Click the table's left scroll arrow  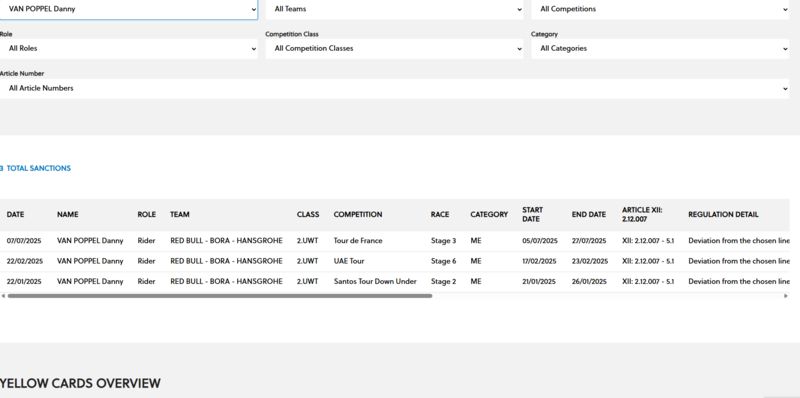3,296
